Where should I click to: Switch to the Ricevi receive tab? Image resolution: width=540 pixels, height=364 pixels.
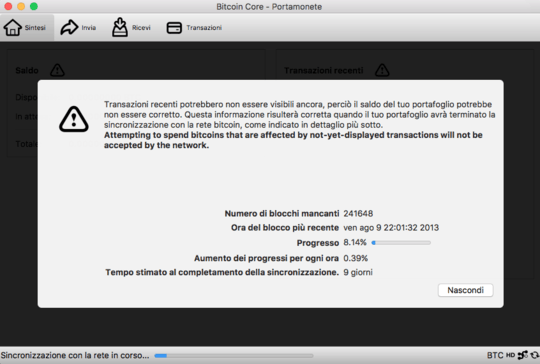point(132,28)
